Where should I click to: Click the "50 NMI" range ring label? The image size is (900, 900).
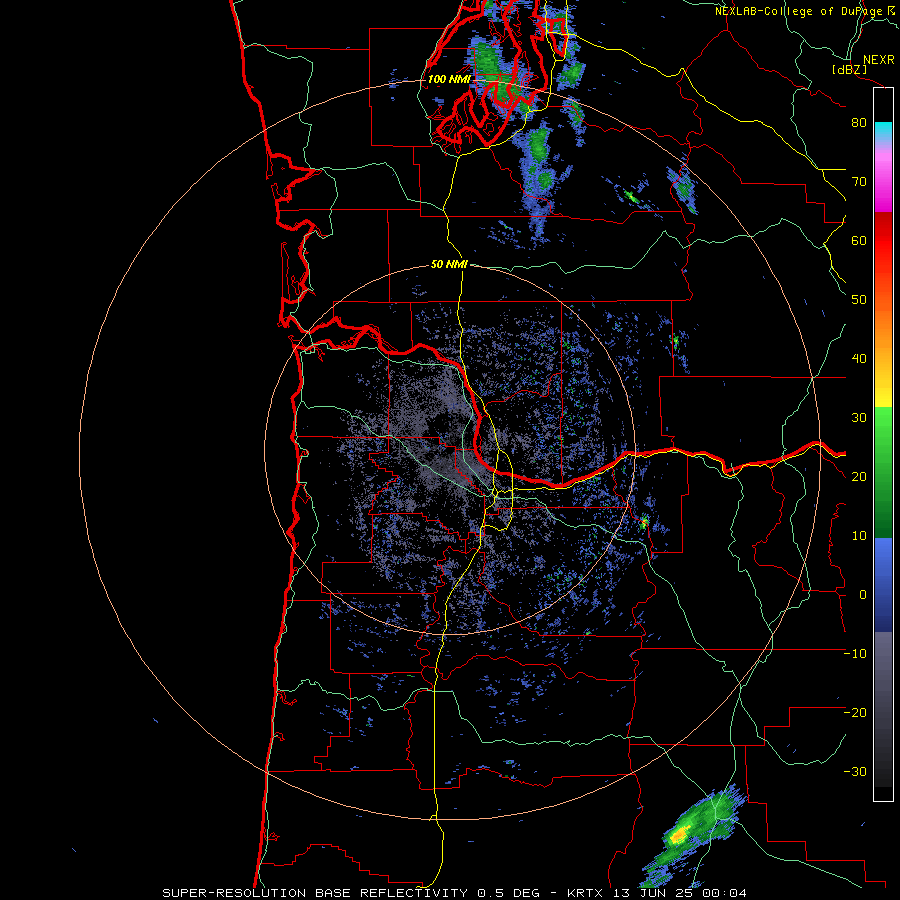[449, 265]
